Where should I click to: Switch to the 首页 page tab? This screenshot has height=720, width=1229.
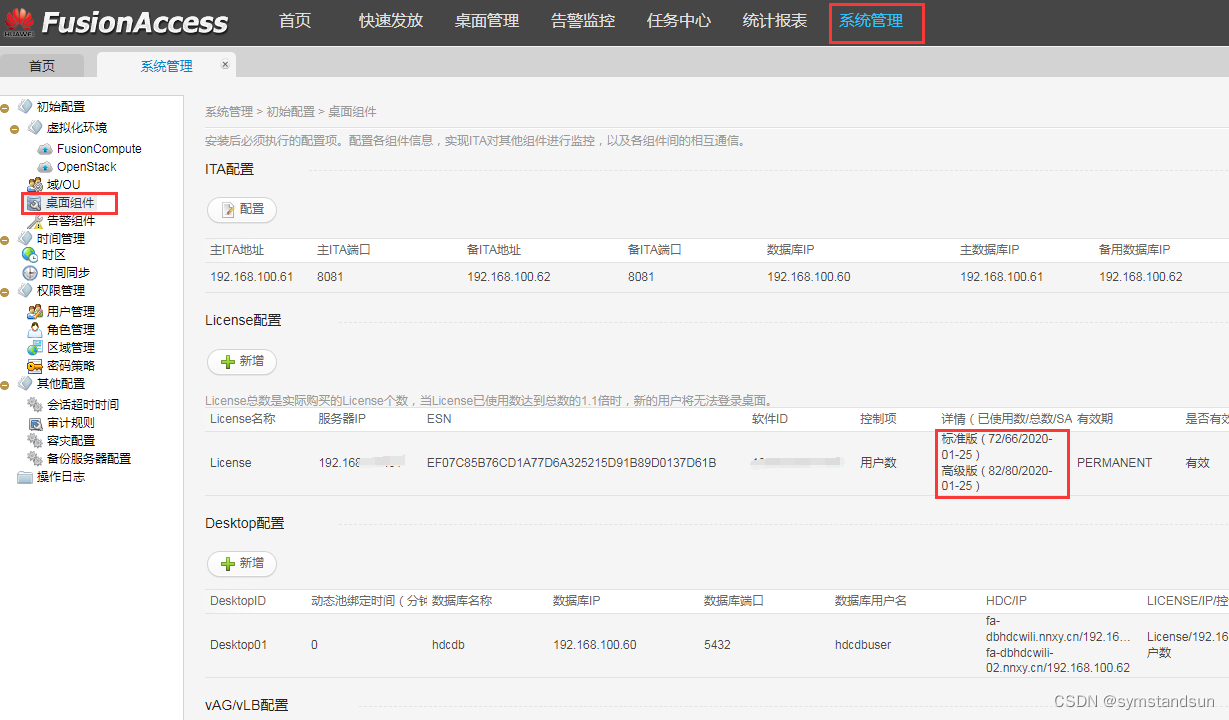pyautogui.click(x=42, y=66)
